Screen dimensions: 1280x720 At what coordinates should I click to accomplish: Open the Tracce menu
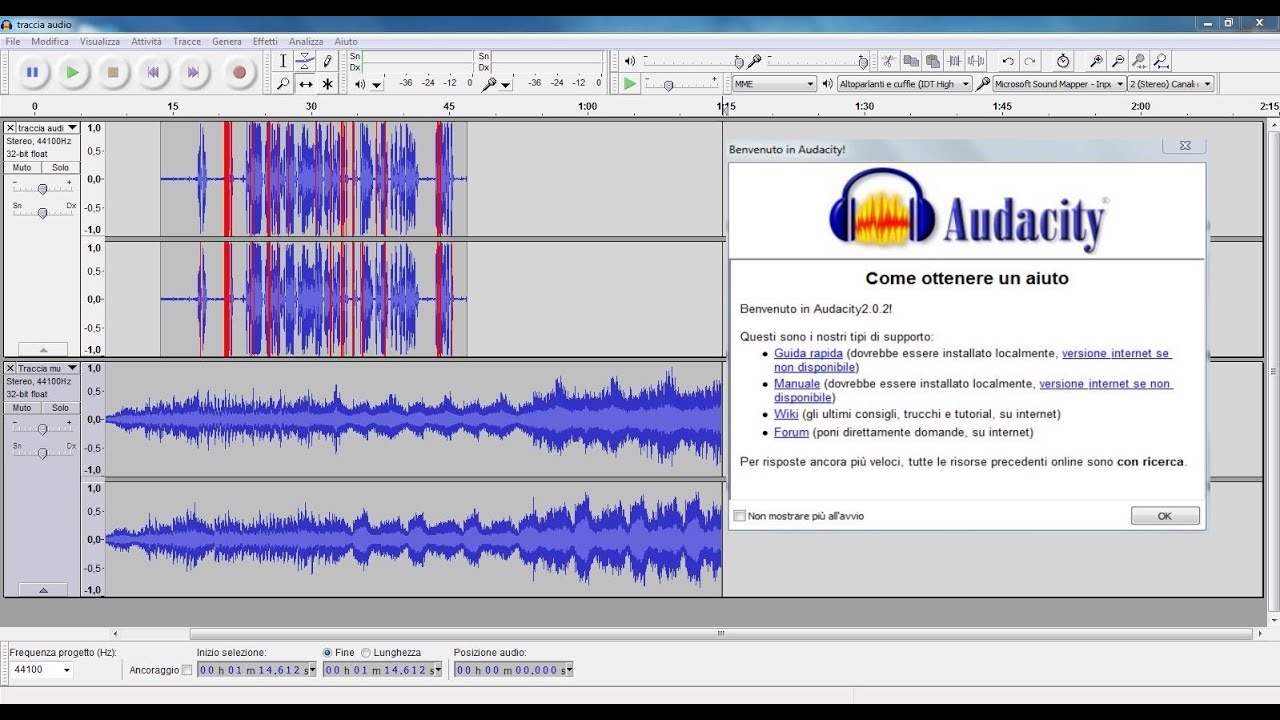point(187,41)
